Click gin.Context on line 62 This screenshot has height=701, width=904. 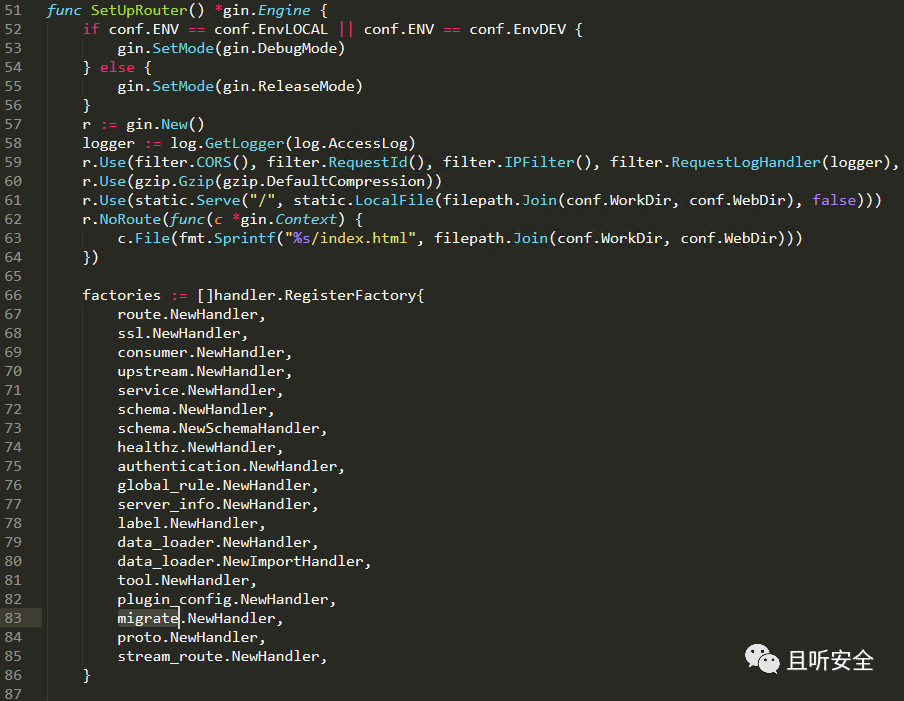289,220
